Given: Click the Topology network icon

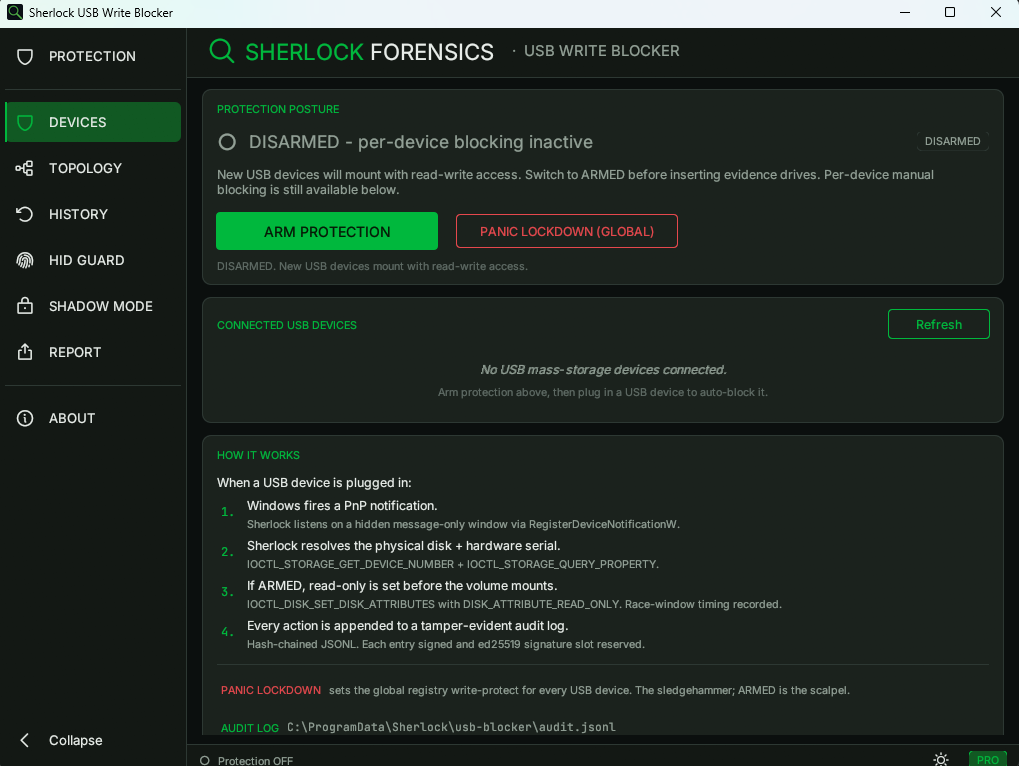Looking at the screenshot, I should point(25,168).
